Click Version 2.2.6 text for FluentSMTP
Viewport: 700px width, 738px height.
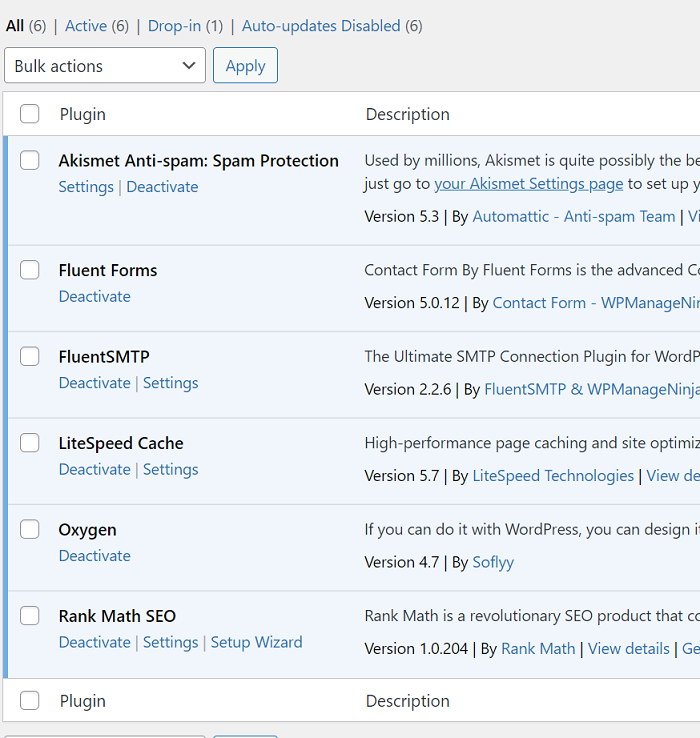(408, 389)
